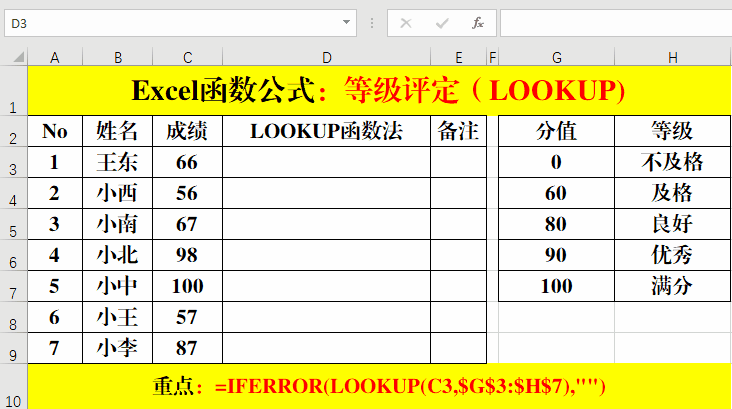Select empty LOOKUP cell in 小北's row
Image resolution: width=732 pixels, height=409 pixels.
(x=326, y=255)
